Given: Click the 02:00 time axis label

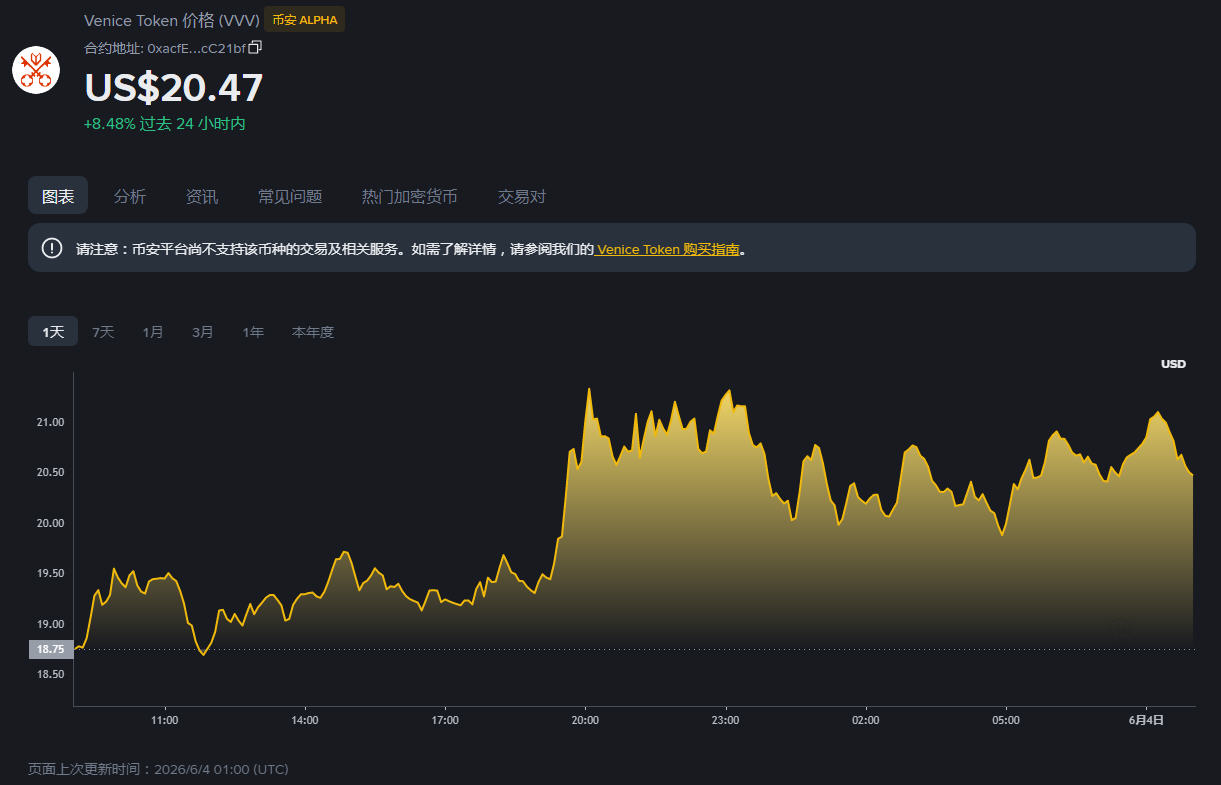Looking at the screenshot, I should [x=865, y=720].
